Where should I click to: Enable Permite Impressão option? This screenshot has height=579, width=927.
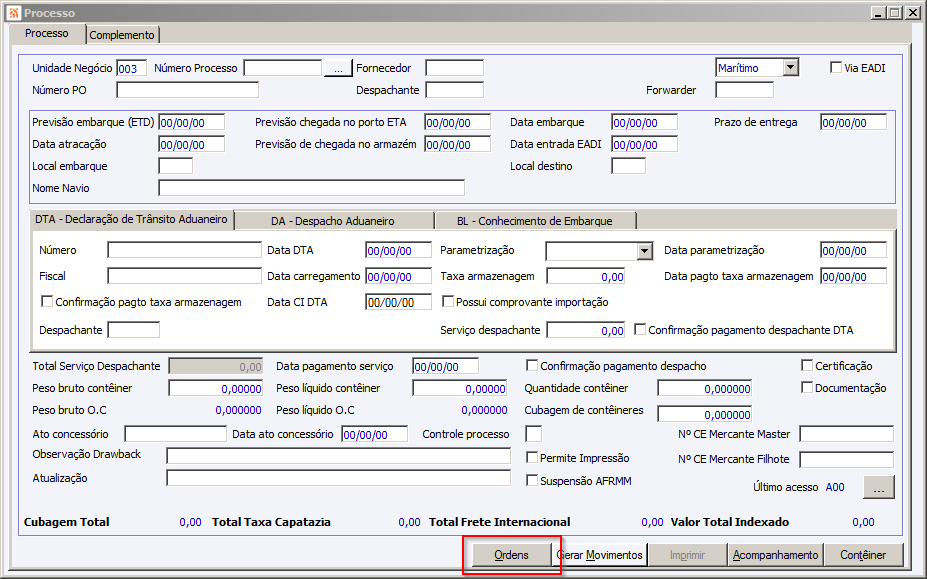point(532,457)
